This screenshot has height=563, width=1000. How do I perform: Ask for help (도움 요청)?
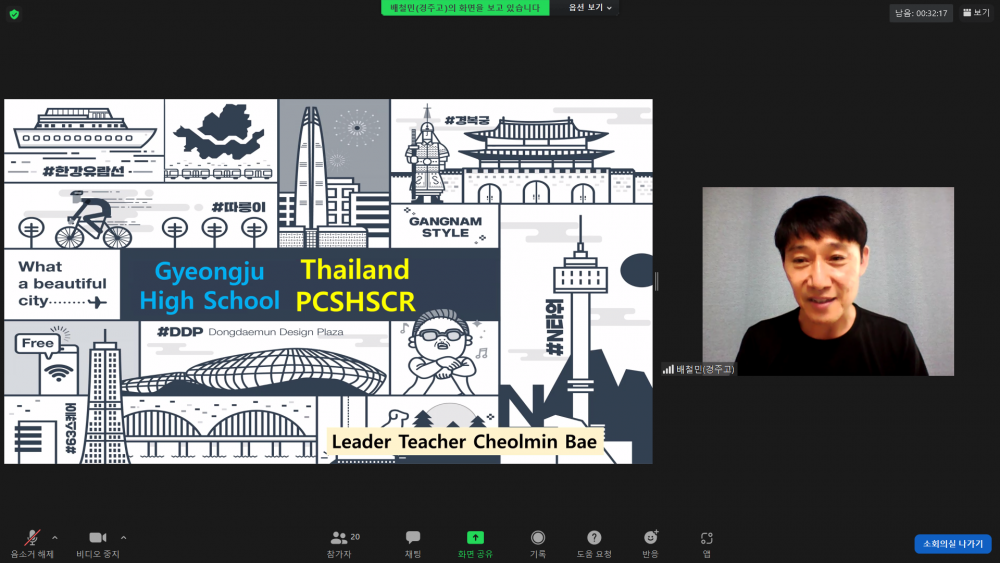tap(594, 545)
